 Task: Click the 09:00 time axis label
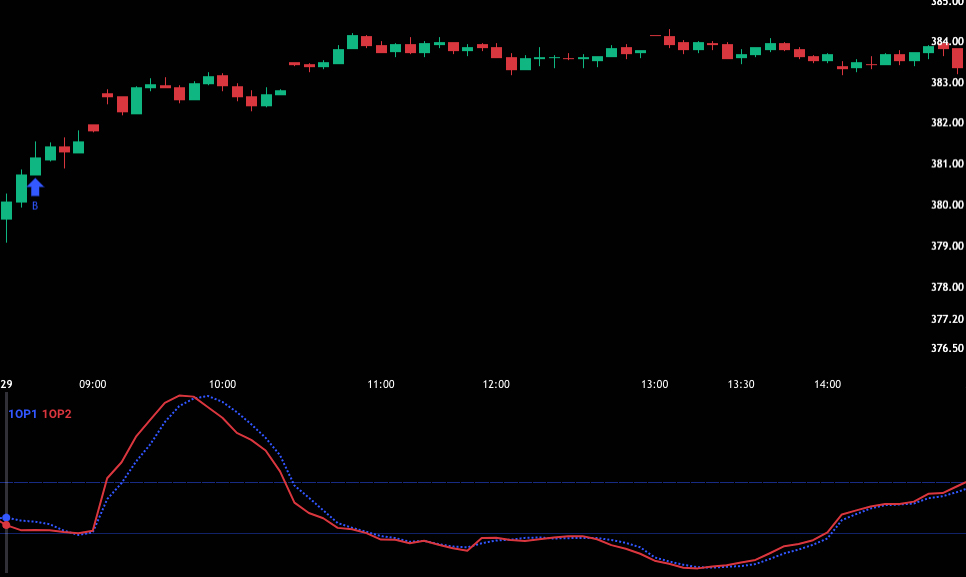click(92, 384)
